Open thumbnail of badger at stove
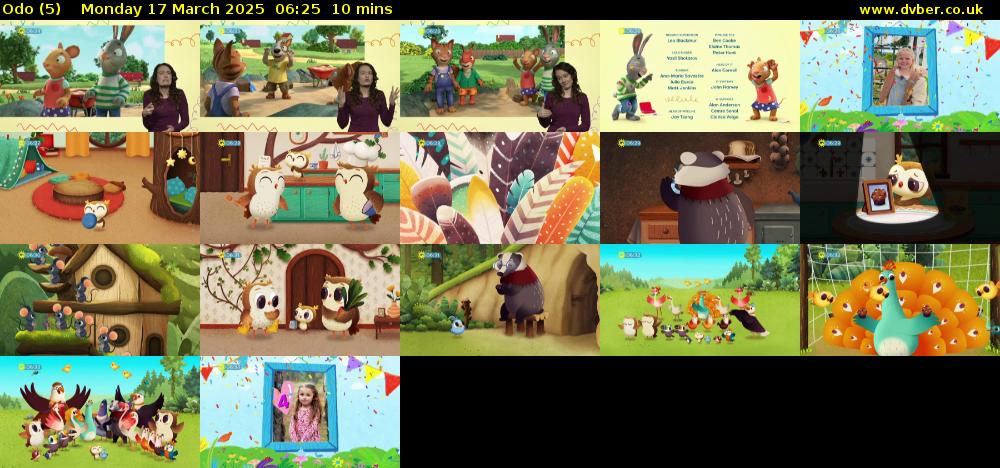This screenshot has width=1000, height=468. point(700,188)
